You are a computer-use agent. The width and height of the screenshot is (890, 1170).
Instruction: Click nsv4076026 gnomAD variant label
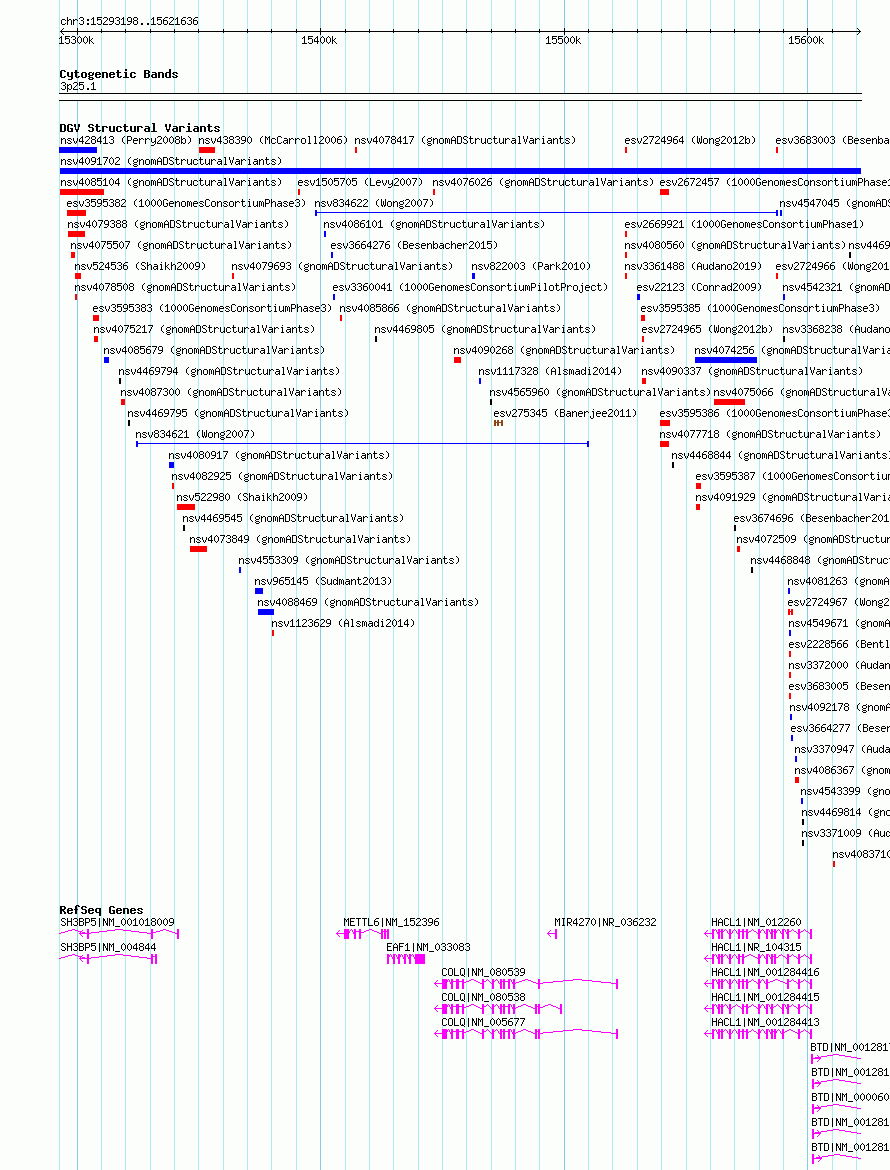[x=543, y=182]
